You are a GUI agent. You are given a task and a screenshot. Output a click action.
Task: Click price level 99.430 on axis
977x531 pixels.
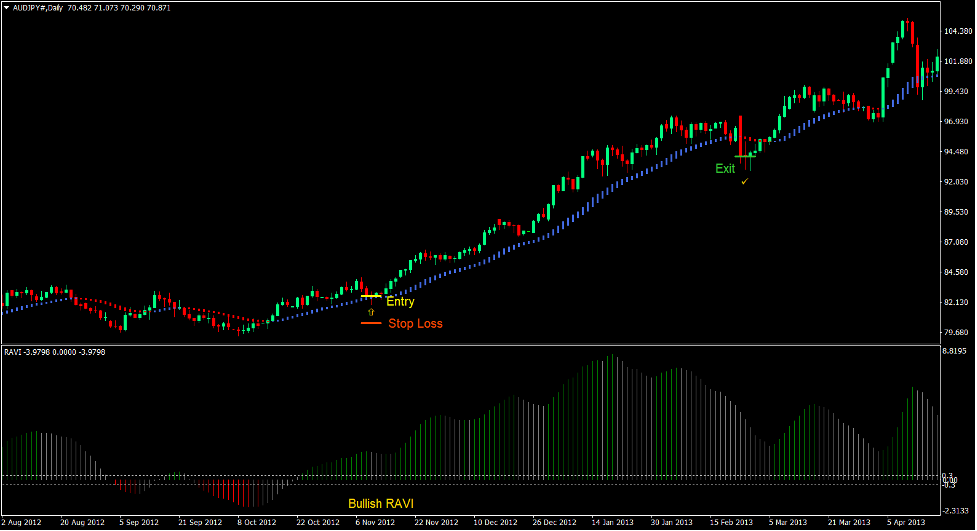[958, 91]
